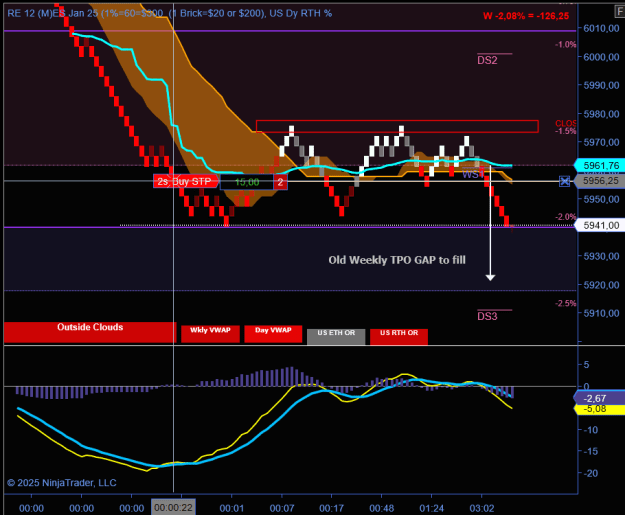Screen dimensions: 625x515
Task: Click the -20 indicator axis label
Action: point(590,473)
